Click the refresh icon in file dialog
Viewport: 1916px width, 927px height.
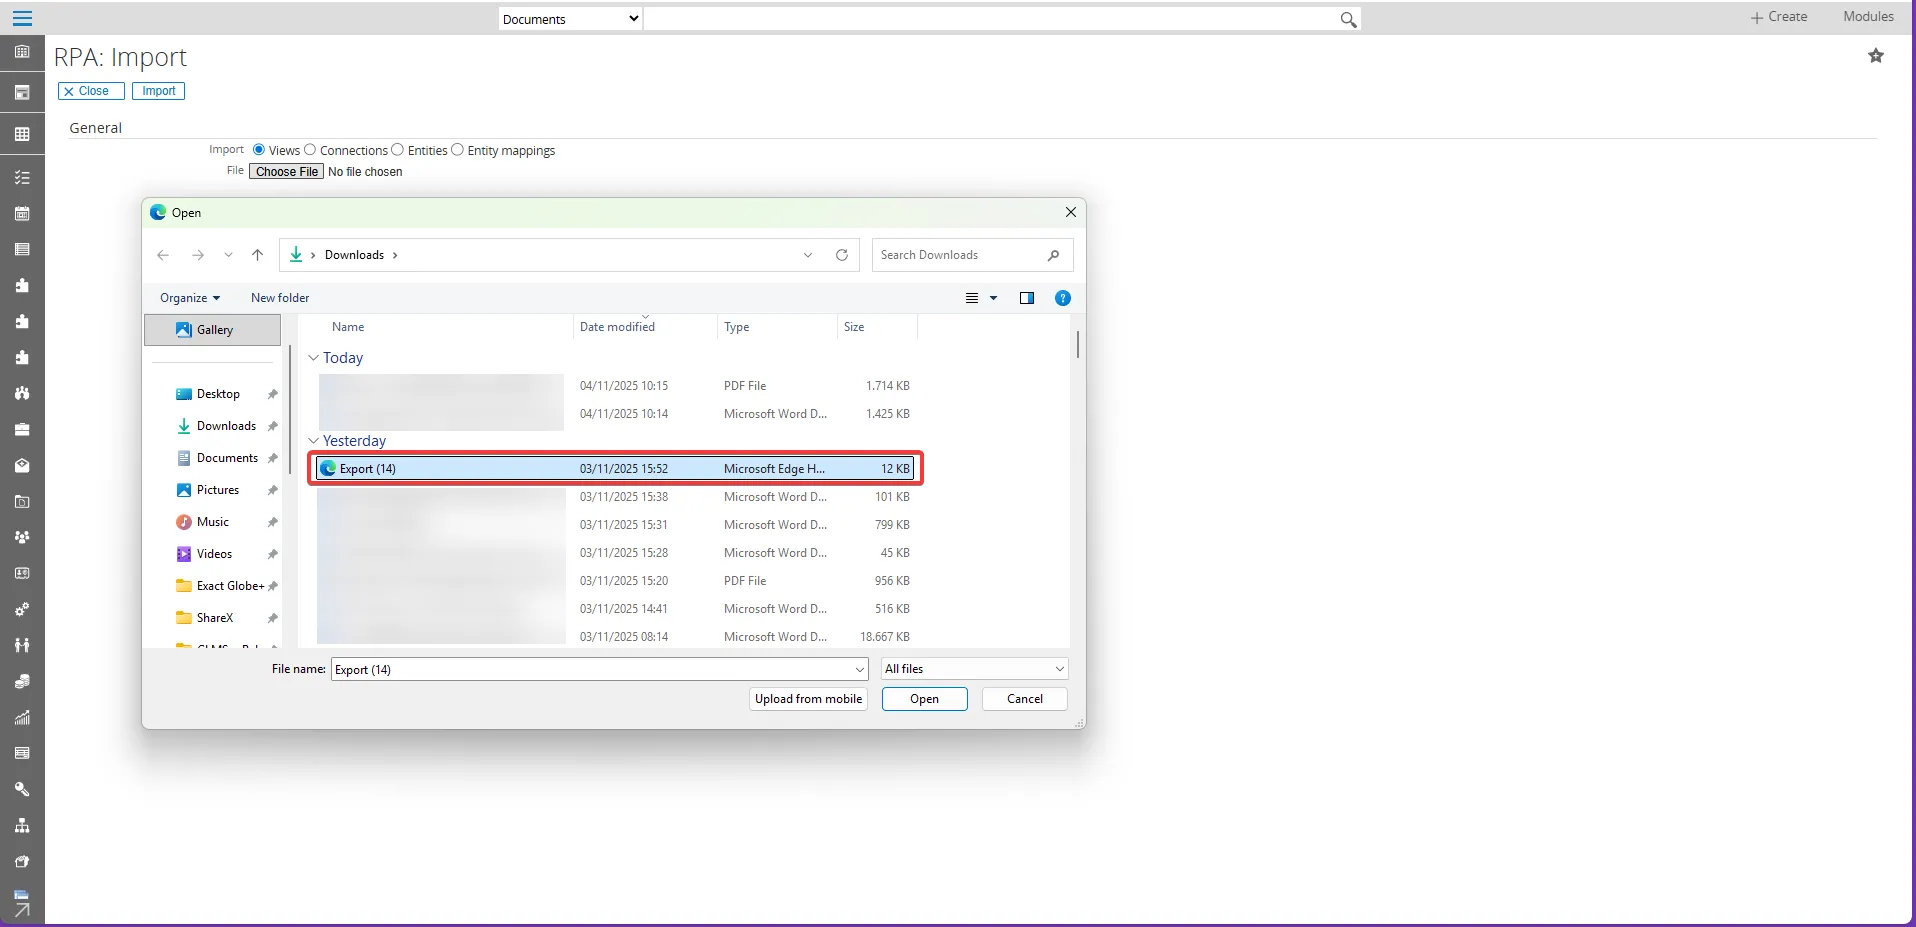842,255
